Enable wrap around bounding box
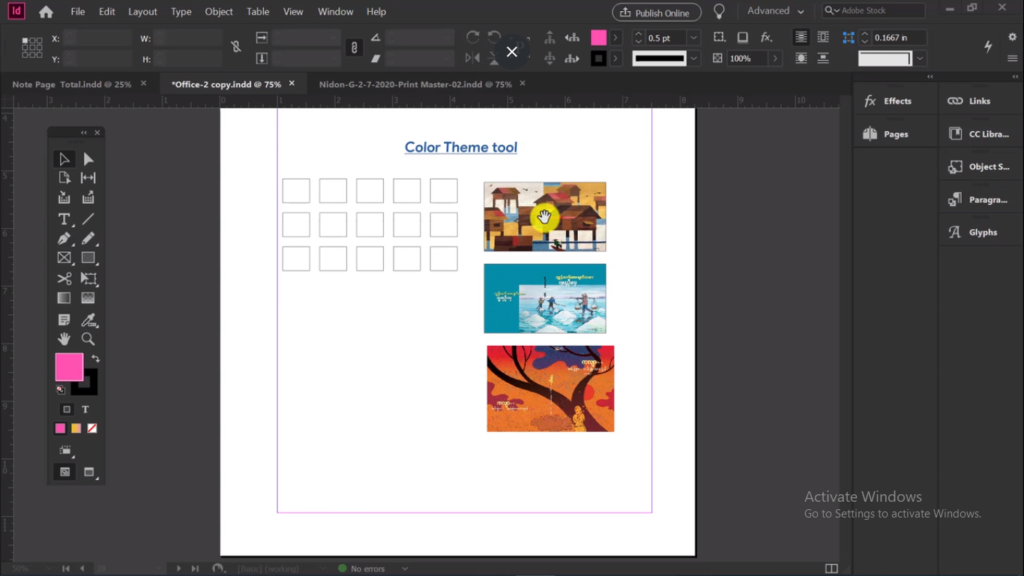The width and height of the screenshot is (1024, 576). point(823,38)
